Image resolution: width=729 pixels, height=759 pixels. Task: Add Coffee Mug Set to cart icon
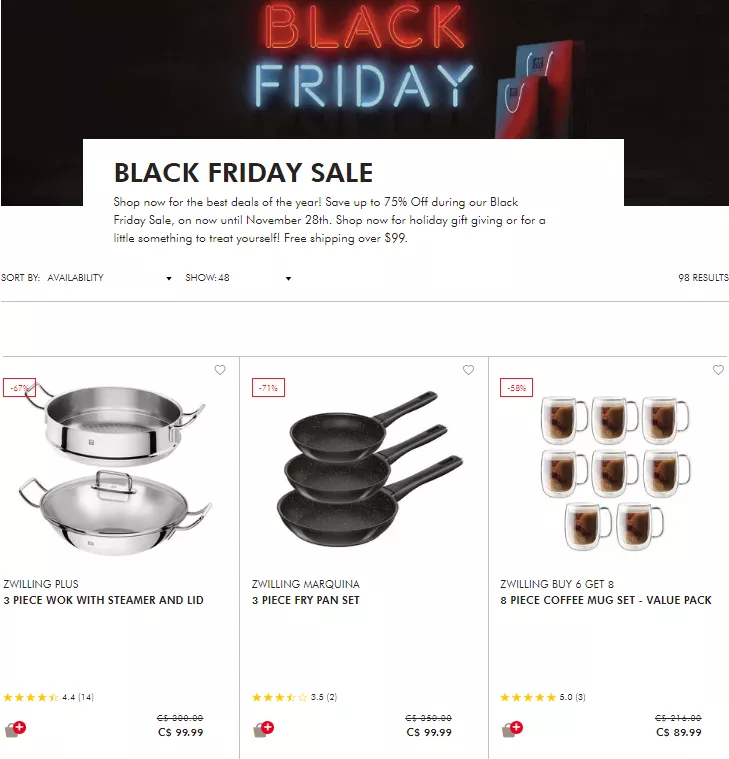pos(512,729)
